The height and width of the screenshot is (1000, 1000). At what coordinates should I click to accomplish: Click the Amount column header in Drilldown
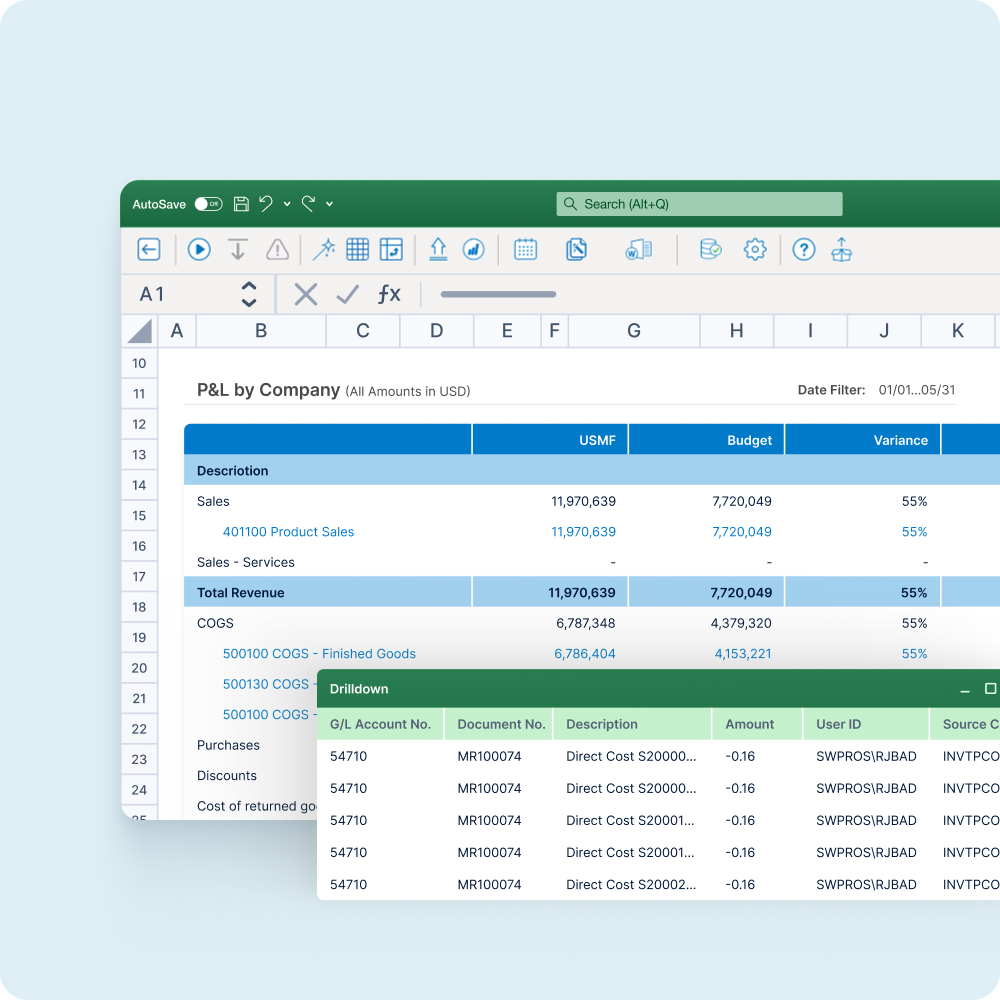pyautogui.click(x=750, y=724)
